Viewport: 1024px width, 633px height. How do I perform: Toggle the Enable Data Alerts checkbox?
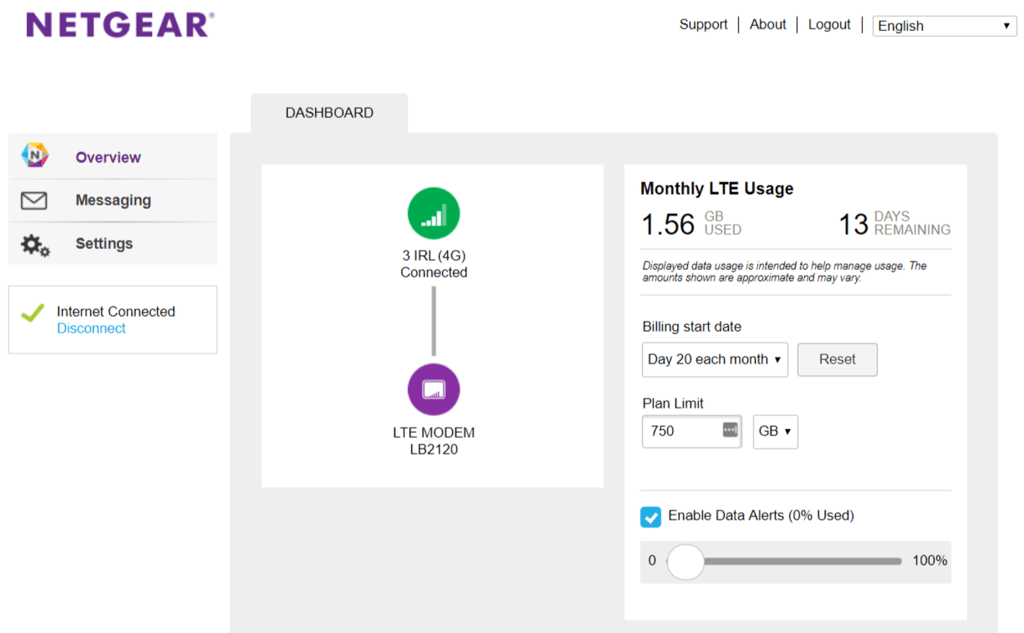click(x=651, y=517)
